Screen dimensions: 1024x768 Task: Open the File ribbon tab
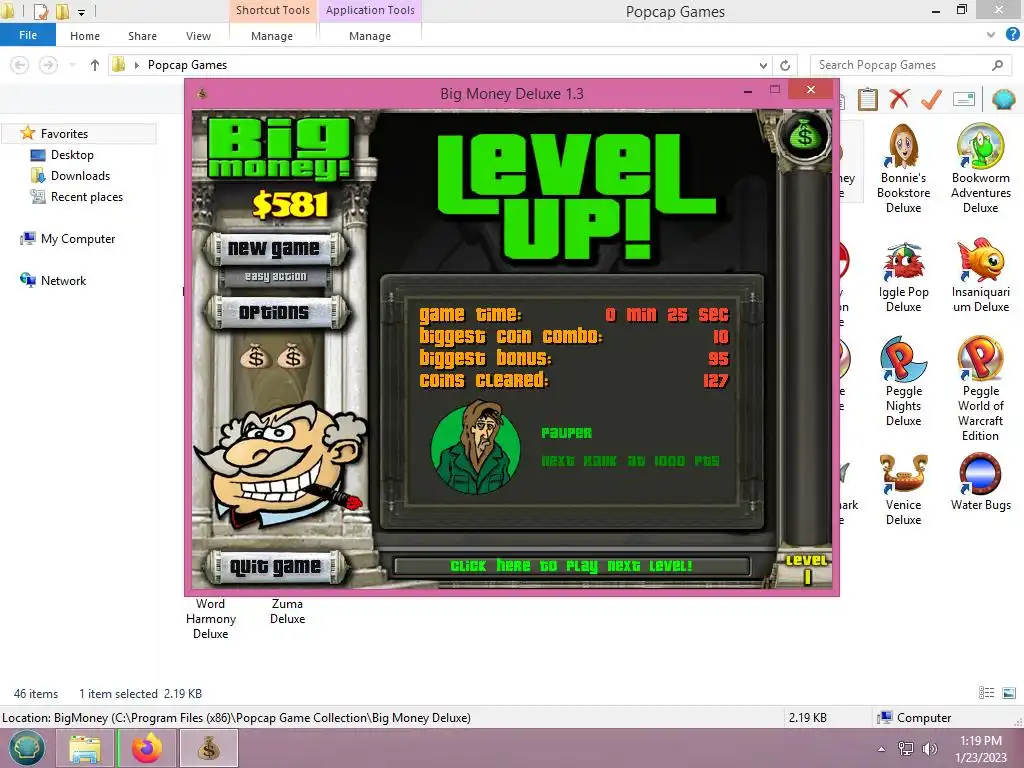click(x=28, y=35)
